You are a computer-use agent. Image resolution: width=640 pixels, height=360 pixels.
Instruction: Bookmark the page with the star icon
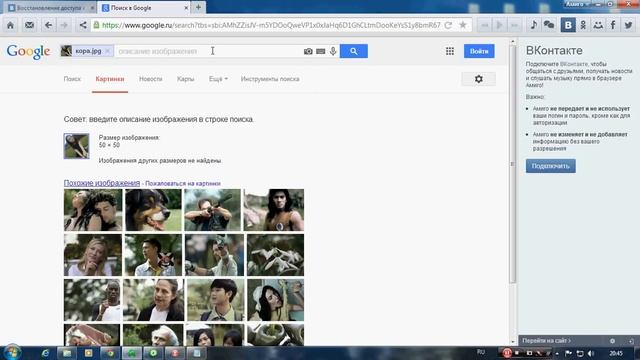(462, 25)
